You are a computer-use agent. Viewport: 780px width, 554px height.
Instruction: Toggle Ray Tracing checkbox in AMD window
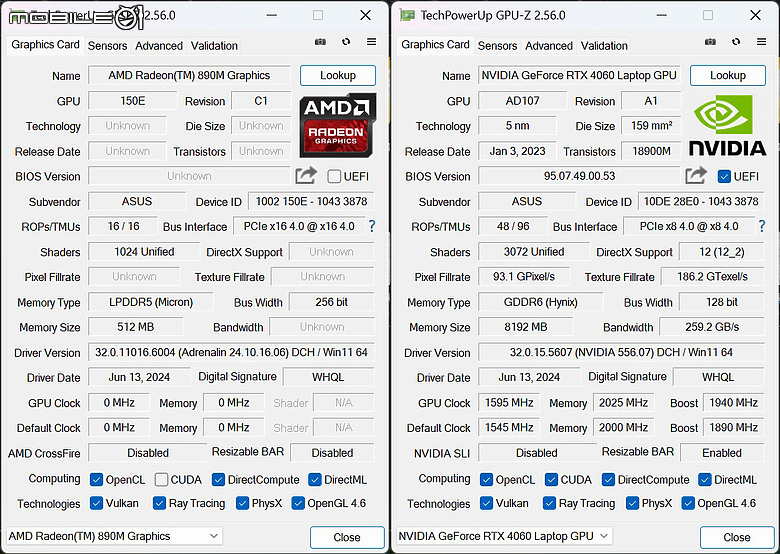pos(159,503)
